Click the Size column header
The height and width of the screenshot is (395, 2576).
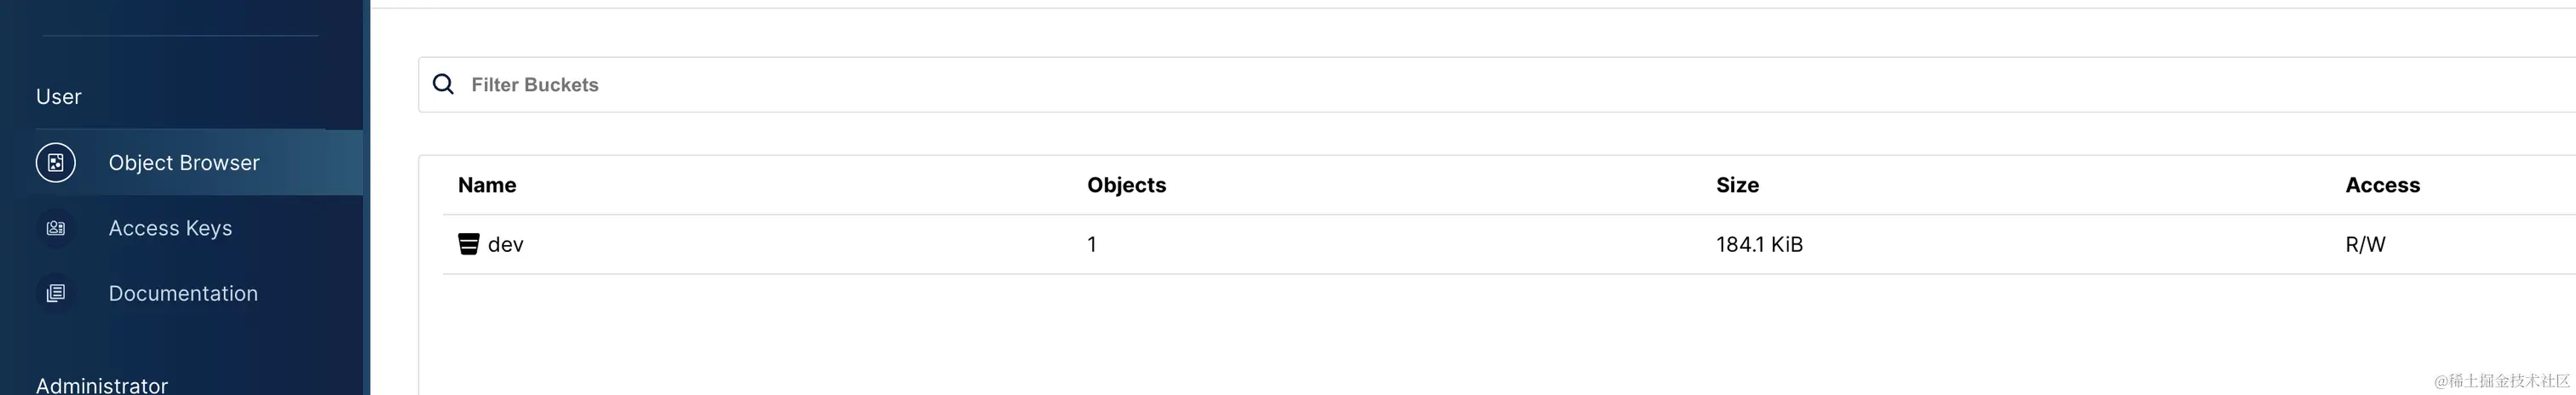click(1737, 185)
